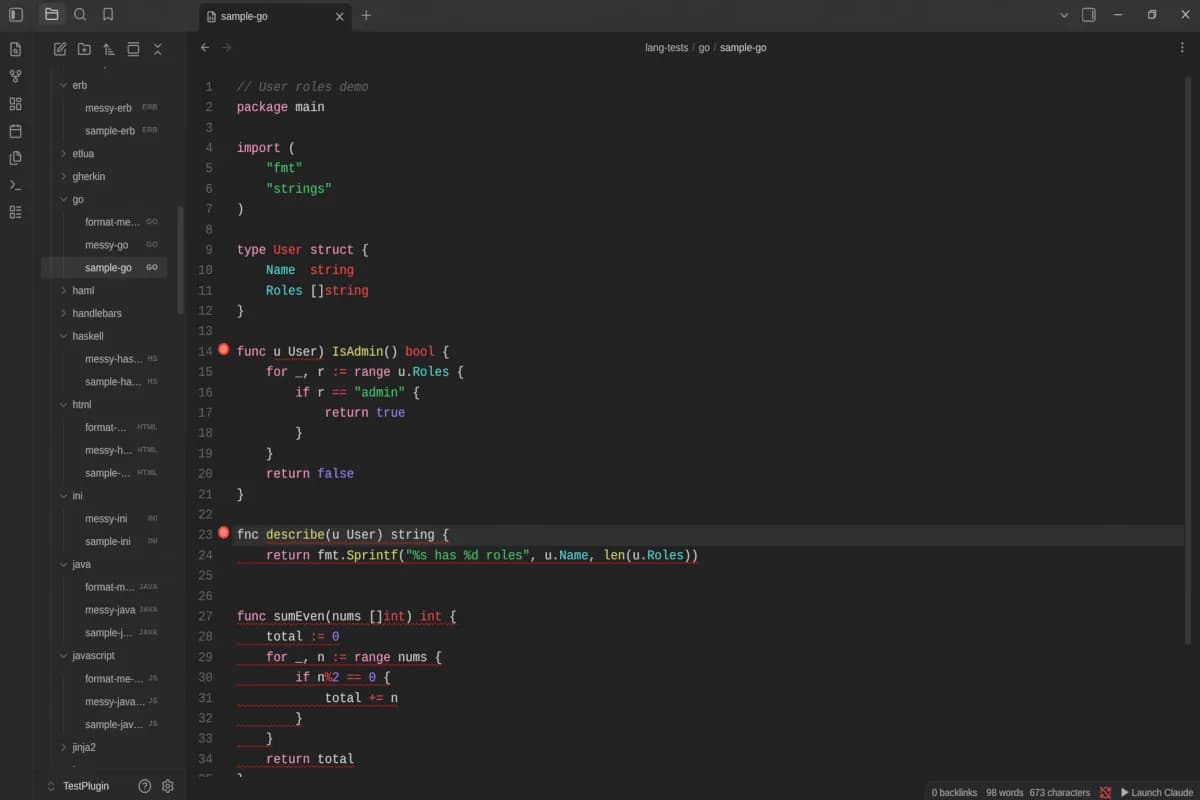The image size is (1200, 800).
Task: Collapse the left sidebar with the toggle icon
Action: [x=16, y=15]
